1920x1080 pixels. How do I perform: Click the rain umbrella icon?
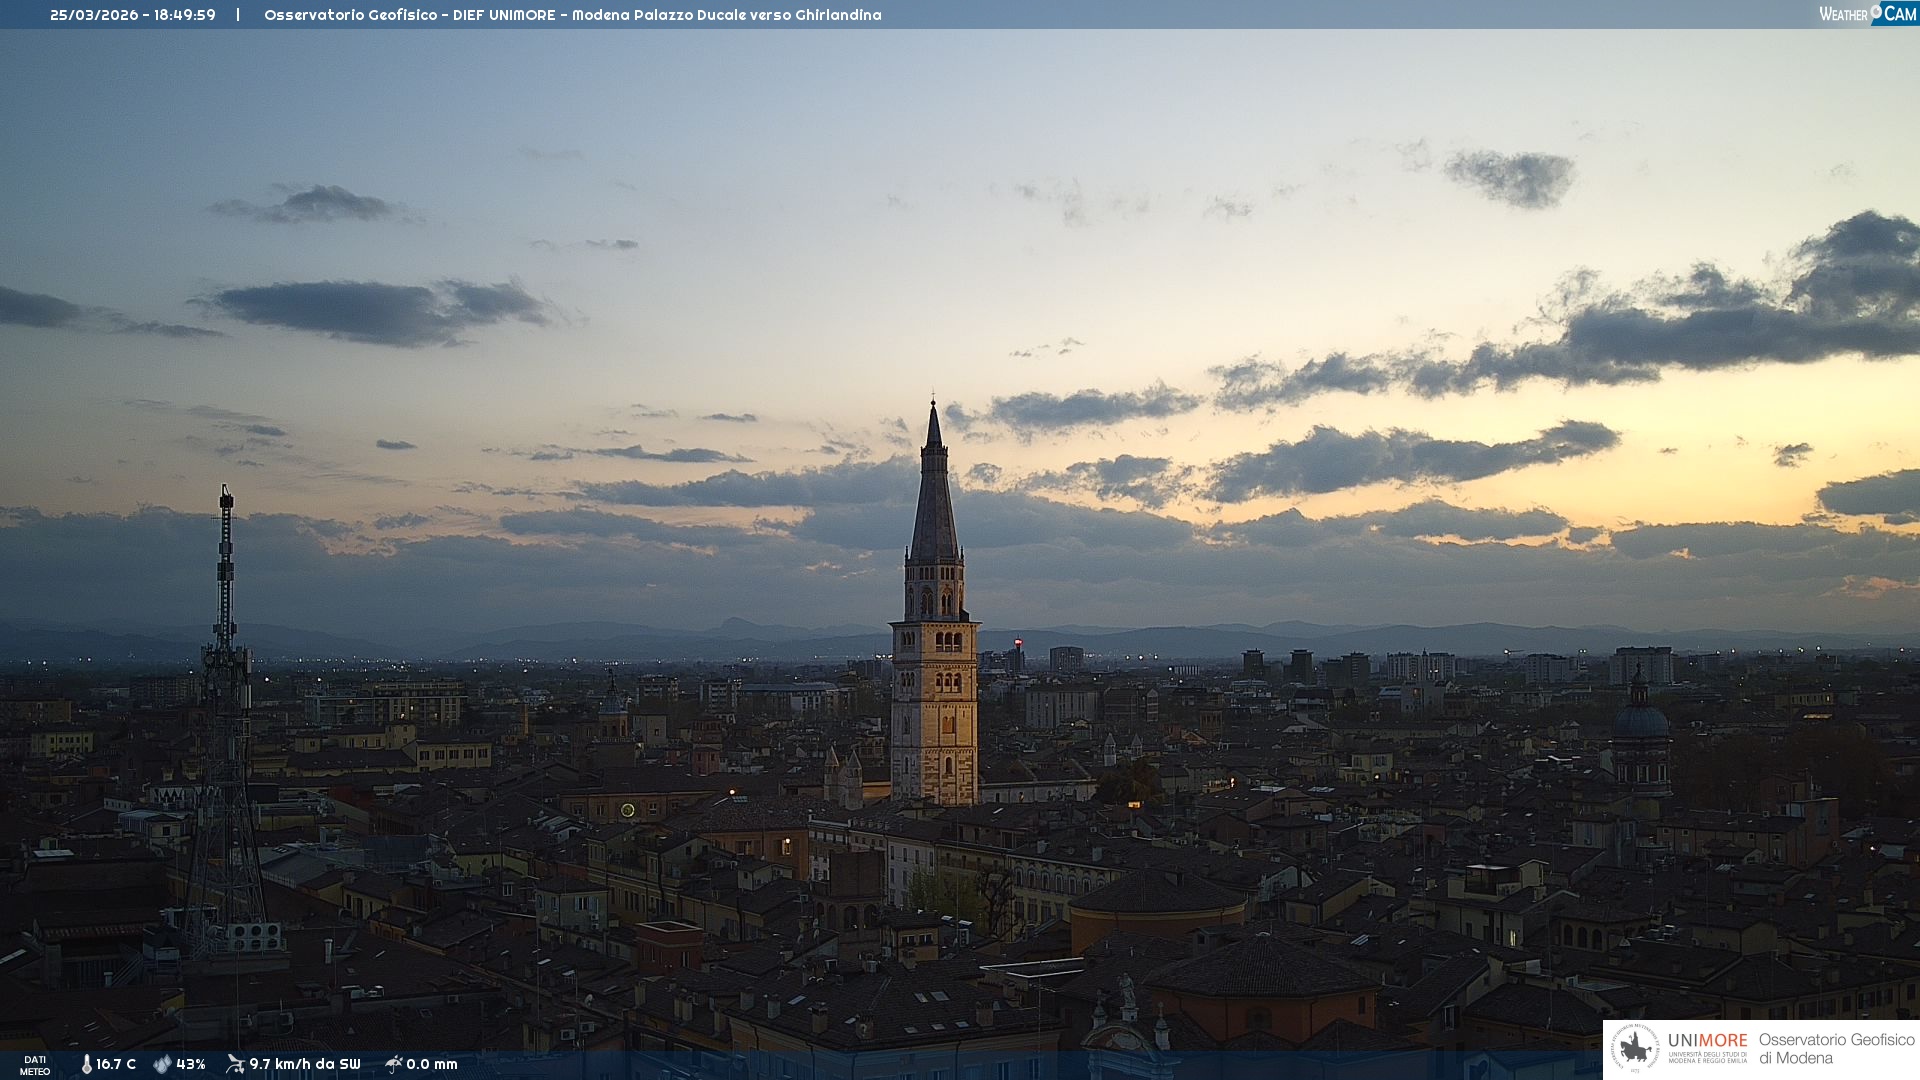394,1064
